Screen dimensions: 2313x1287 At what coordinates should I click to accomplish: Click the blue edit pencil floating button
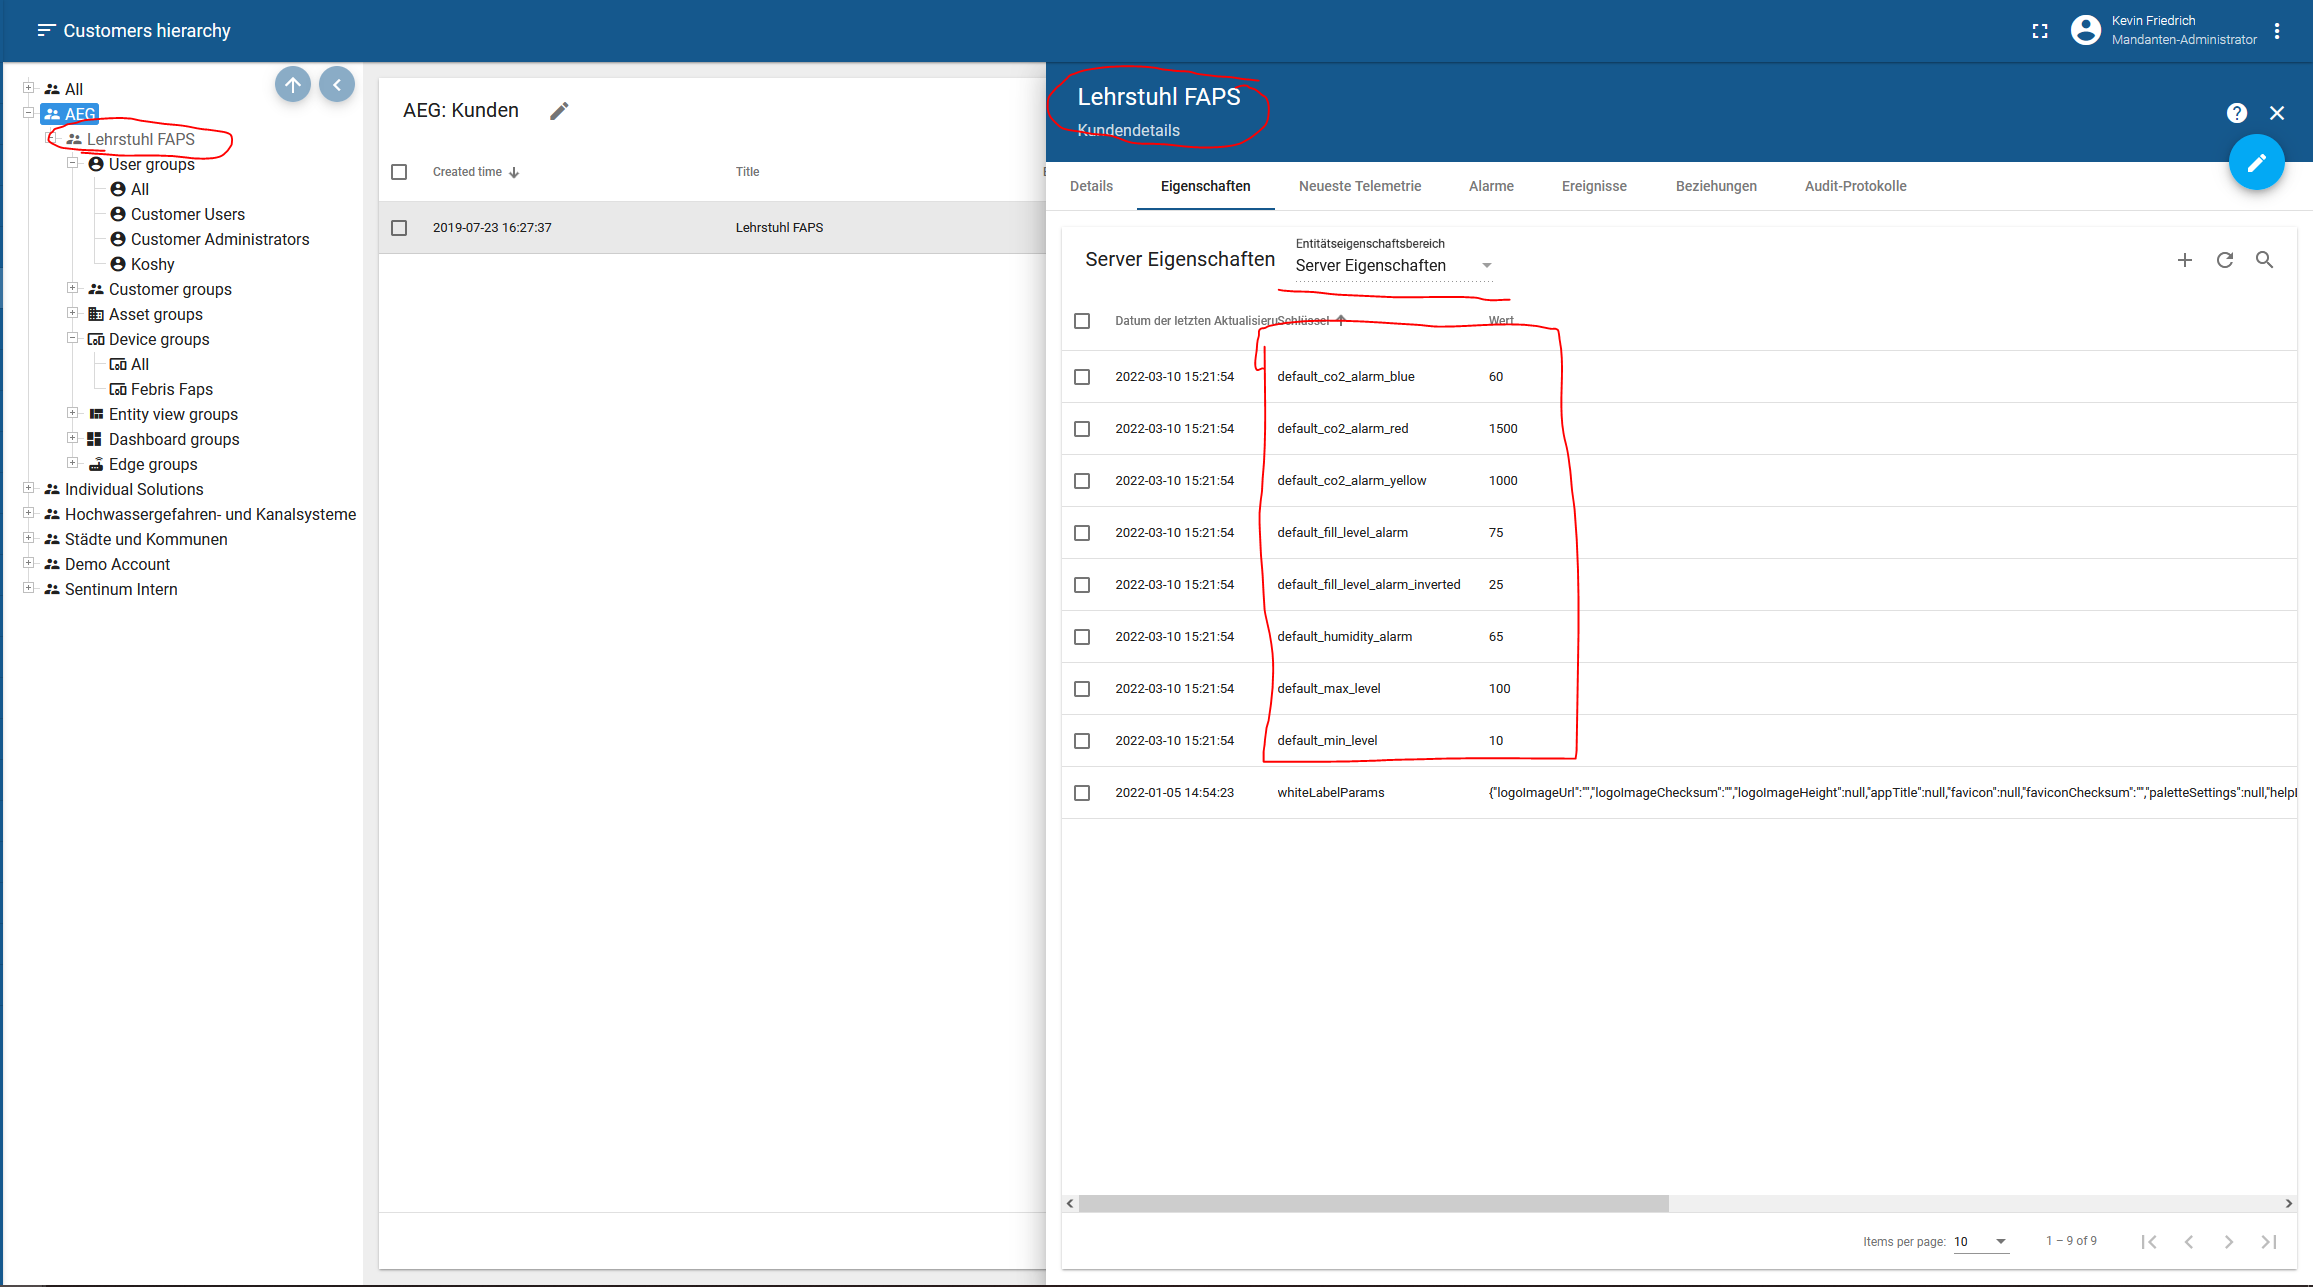tap(2257, 162)
